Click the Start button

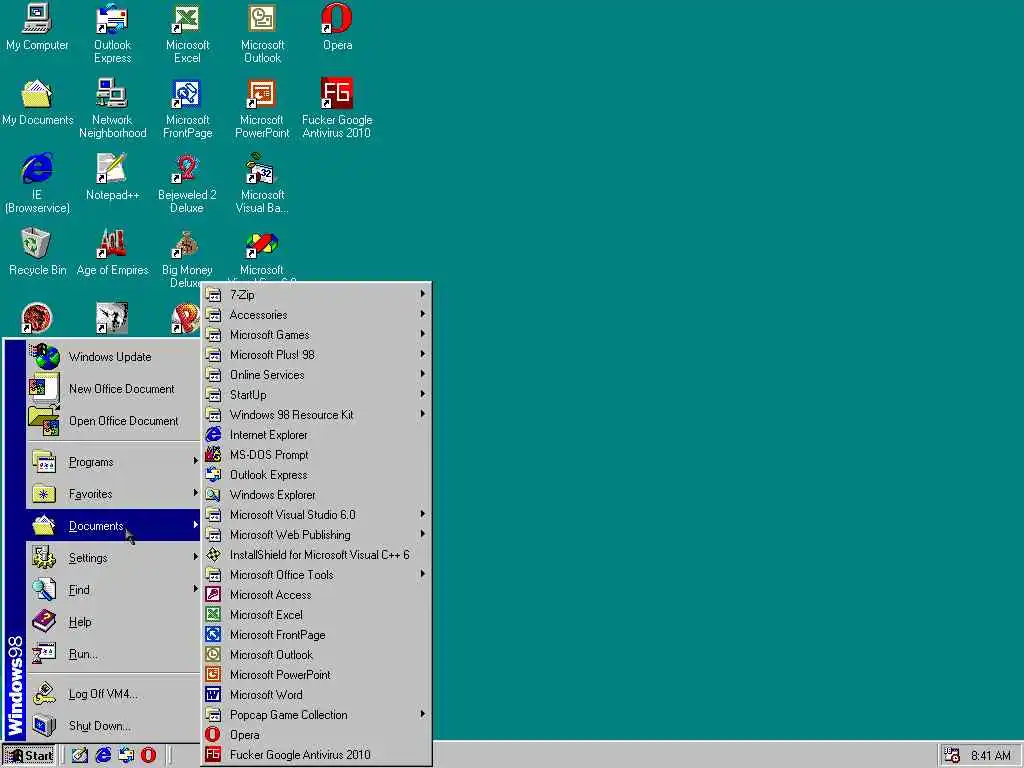coord(29,755)
